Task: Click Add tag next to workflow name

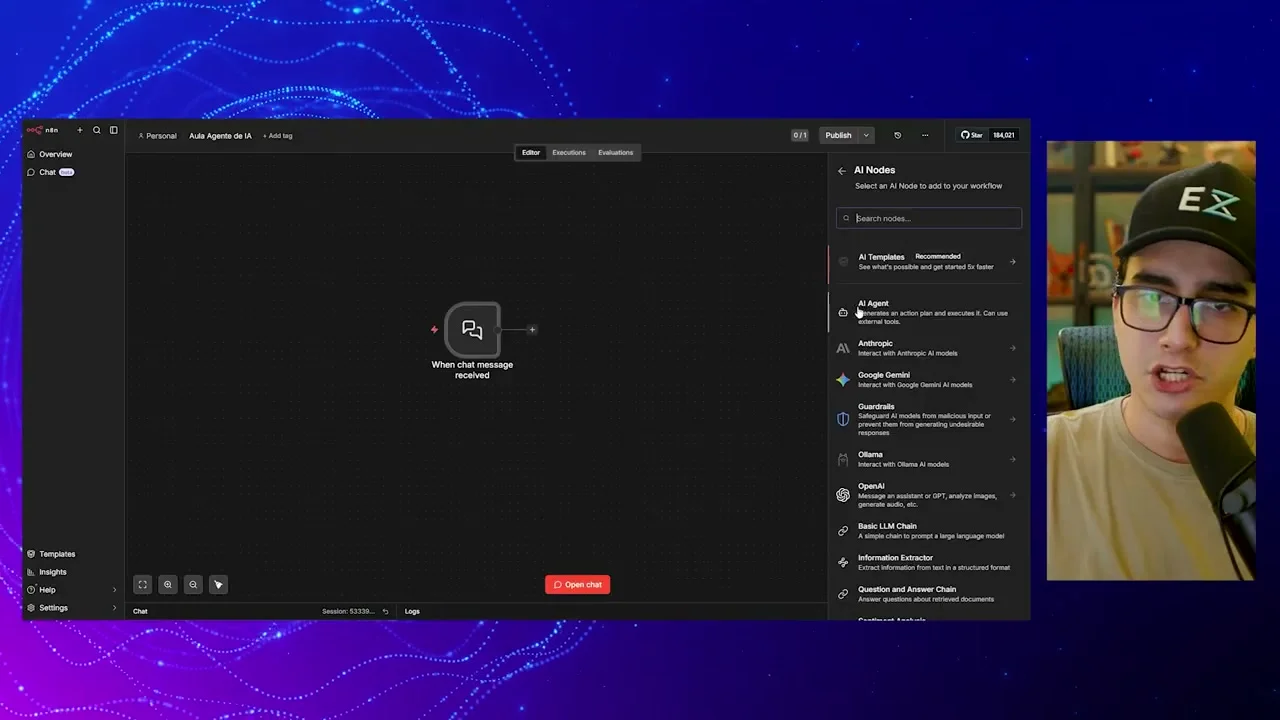Action: [x=278, y=136]
